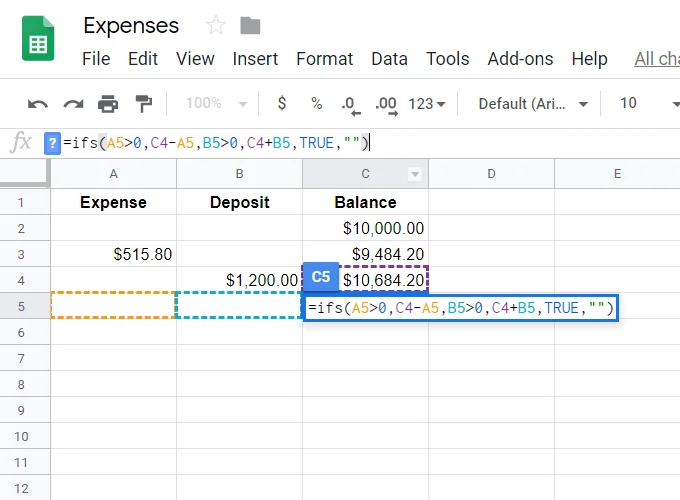Open the column C header dropdown arrow
The width and height of the screenshot is (680, 500).
[x=415, y=174]
